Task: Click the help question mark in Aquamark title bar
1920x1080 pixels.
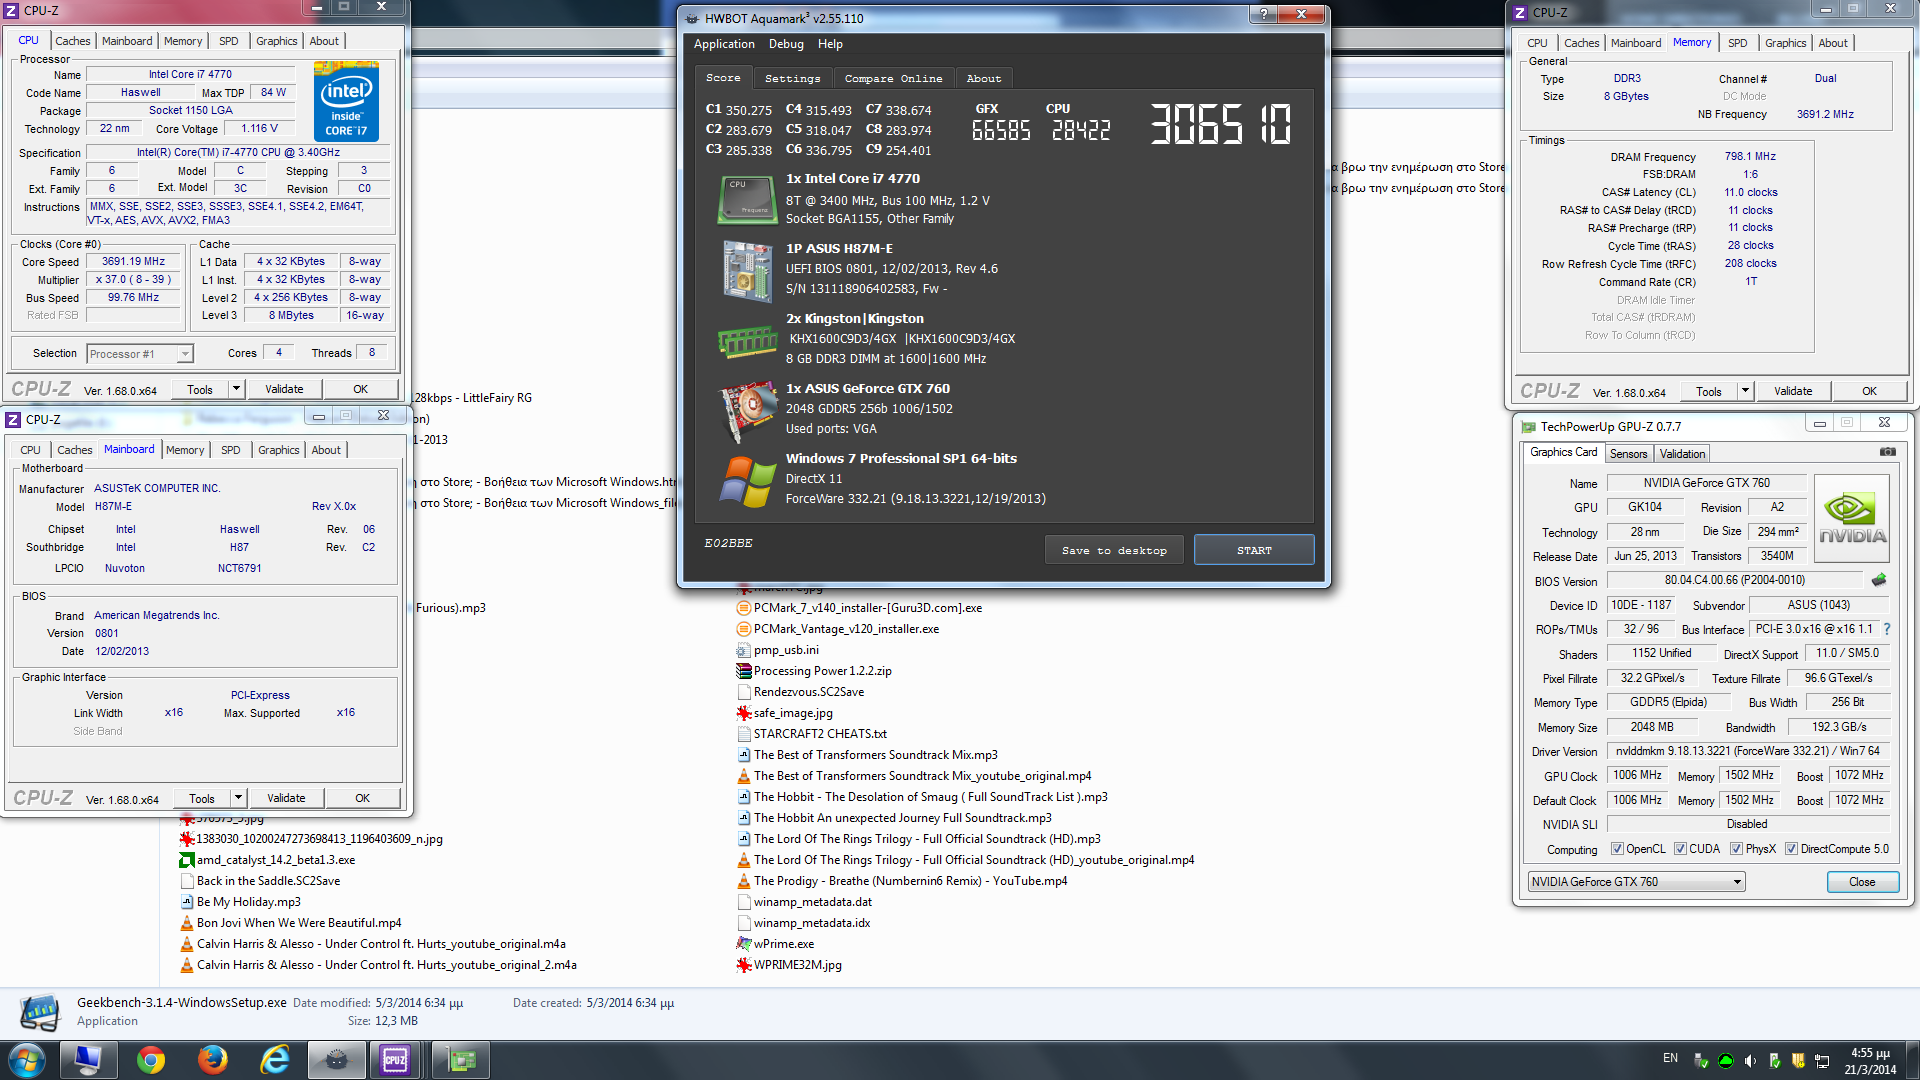Action: [1263, 14]
